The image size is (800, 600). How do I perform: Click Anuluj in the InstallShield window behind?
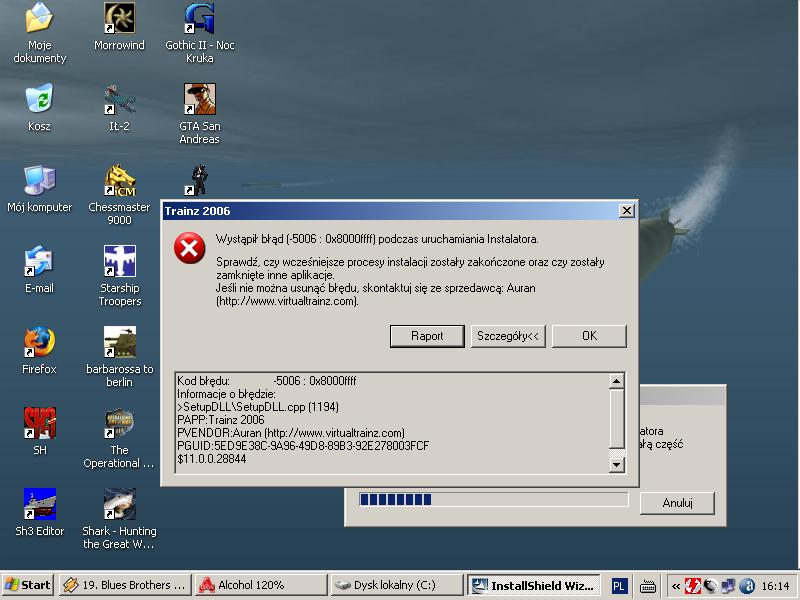(677, 503)
